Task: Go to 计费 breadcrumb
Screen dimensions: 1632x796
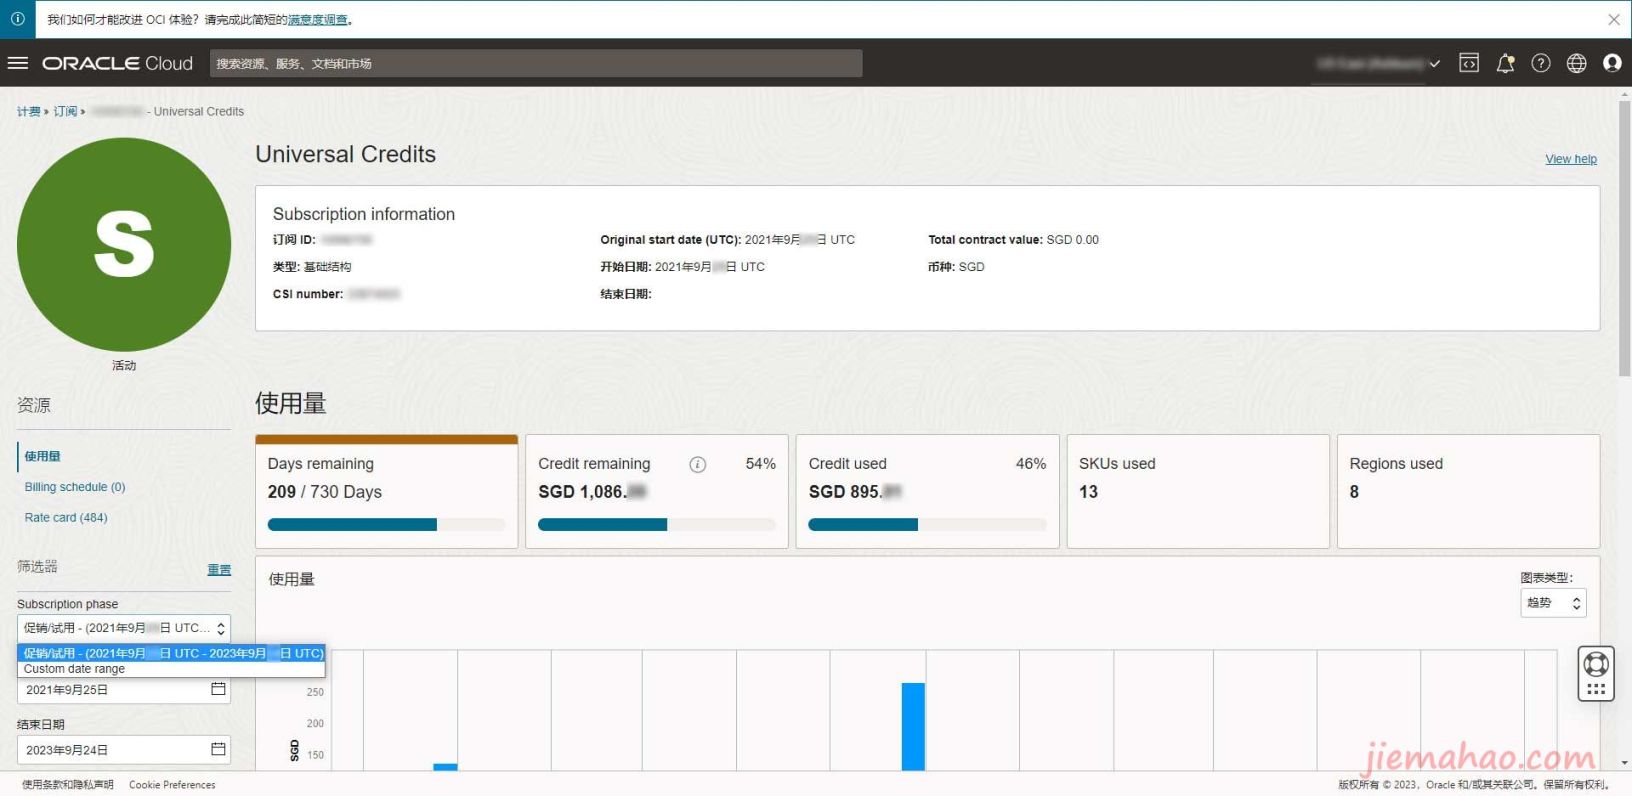Action: pyautogui.click(x=29, y=111)
